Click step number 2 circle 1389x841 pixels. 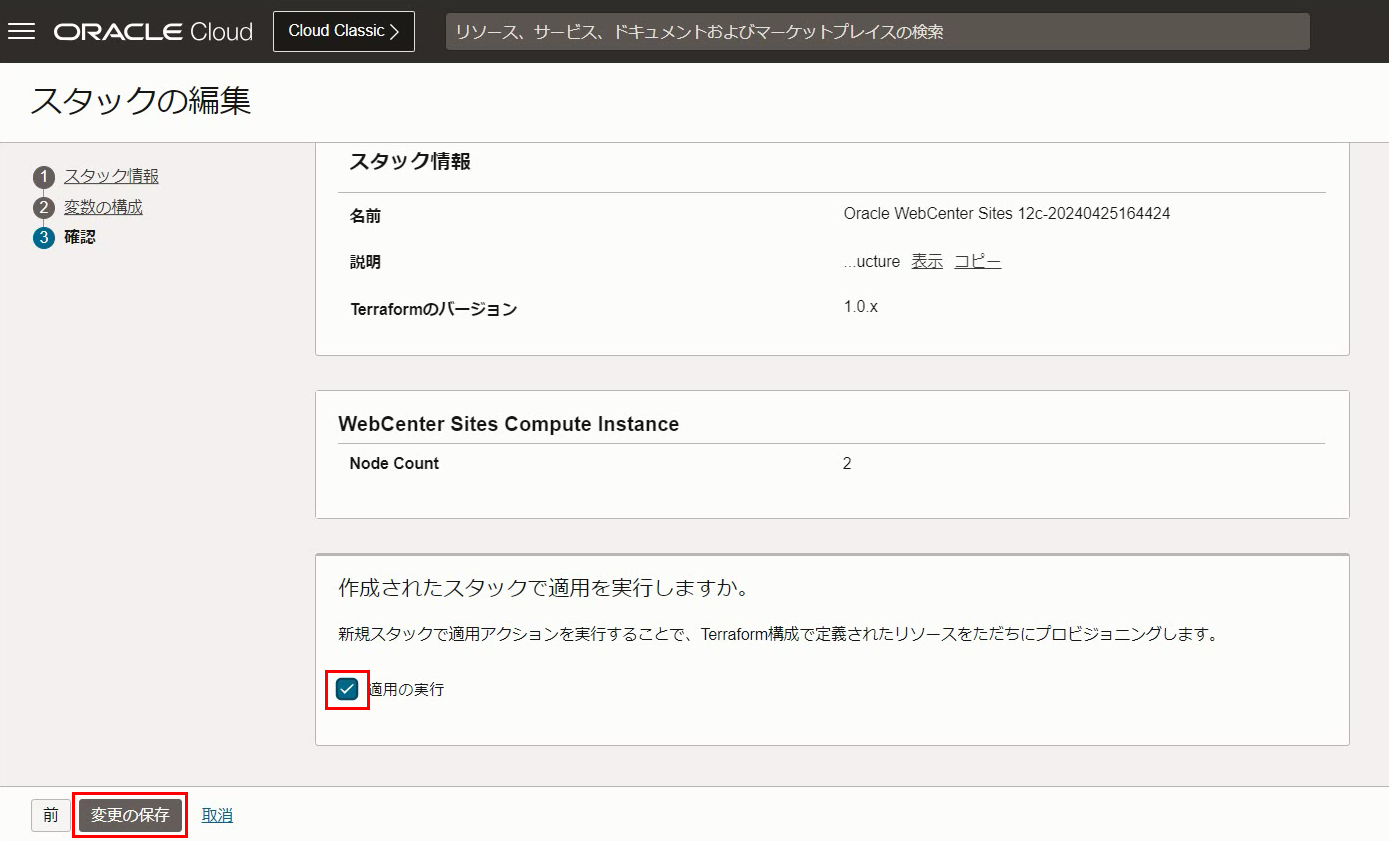coord(43,208)
